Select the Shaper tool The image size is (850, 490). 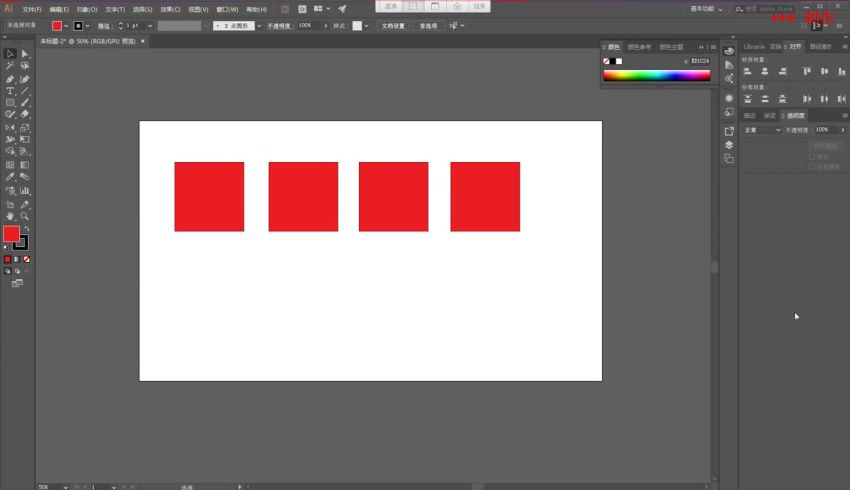pyautogui.click(x=10, y=114)
